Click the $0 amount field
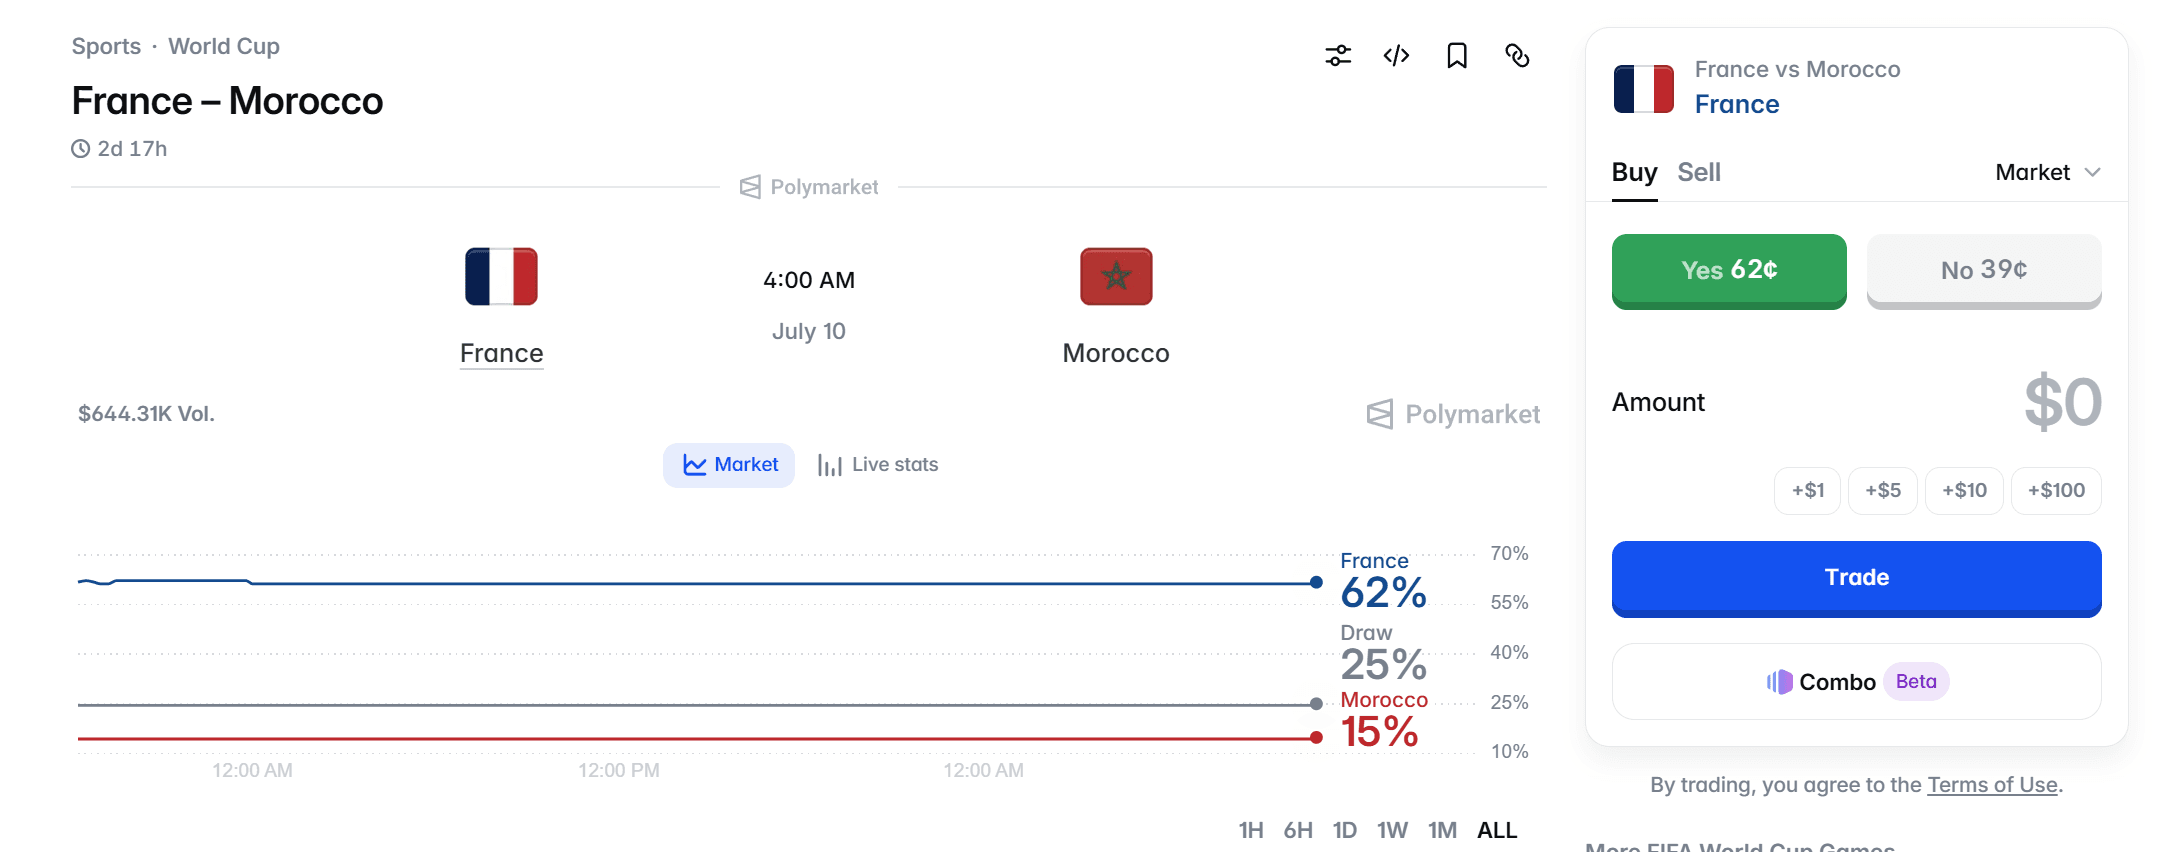The width and height of the screenshot is (2180, 852). [x=2062, y=403]
